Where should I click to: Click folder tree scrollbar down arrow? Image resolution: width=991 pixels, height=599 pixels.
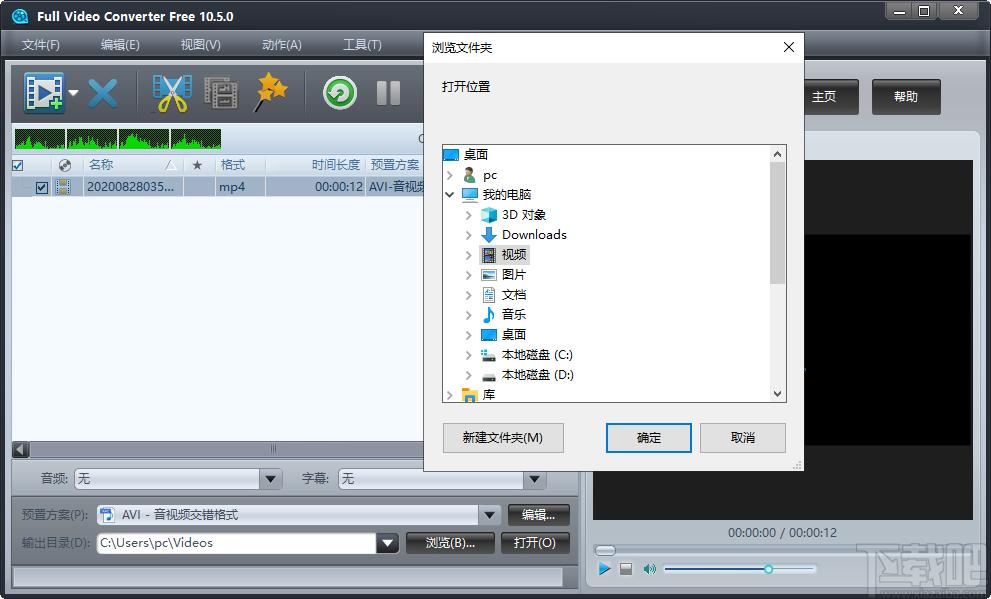click(x=777, y=394)
